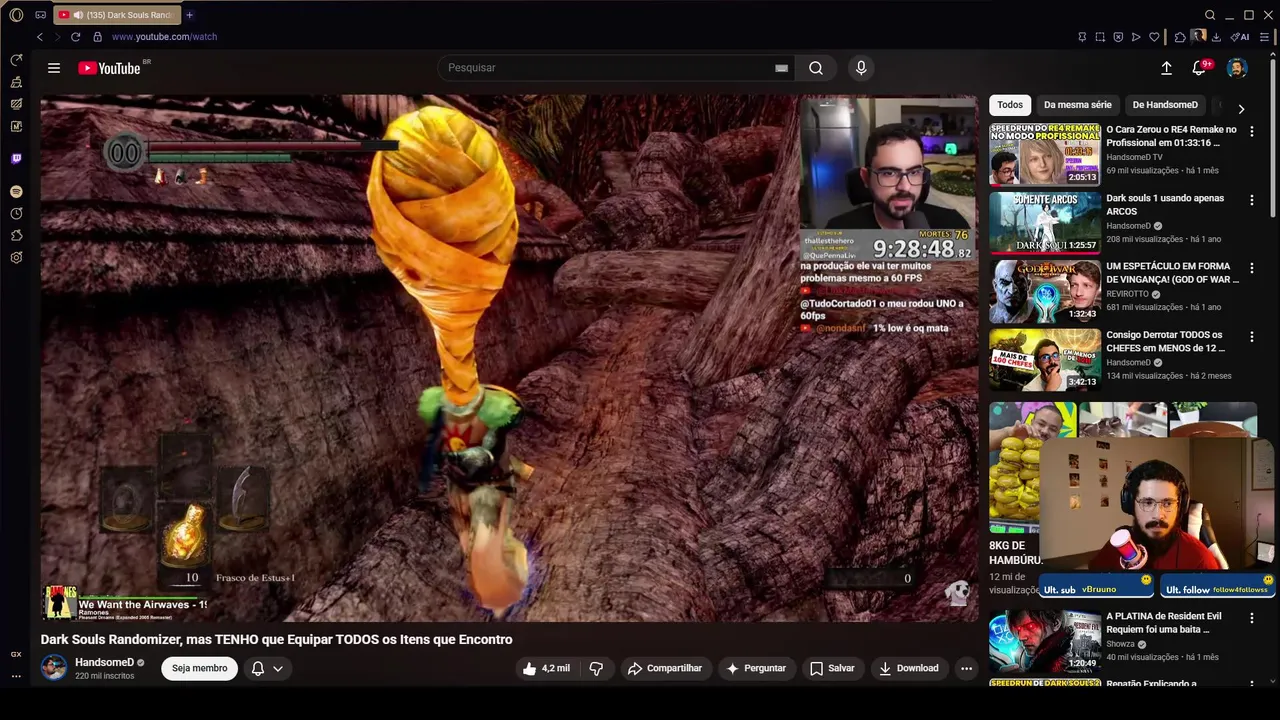Open options for Resident Evil Requiem video

point(1251,618)
